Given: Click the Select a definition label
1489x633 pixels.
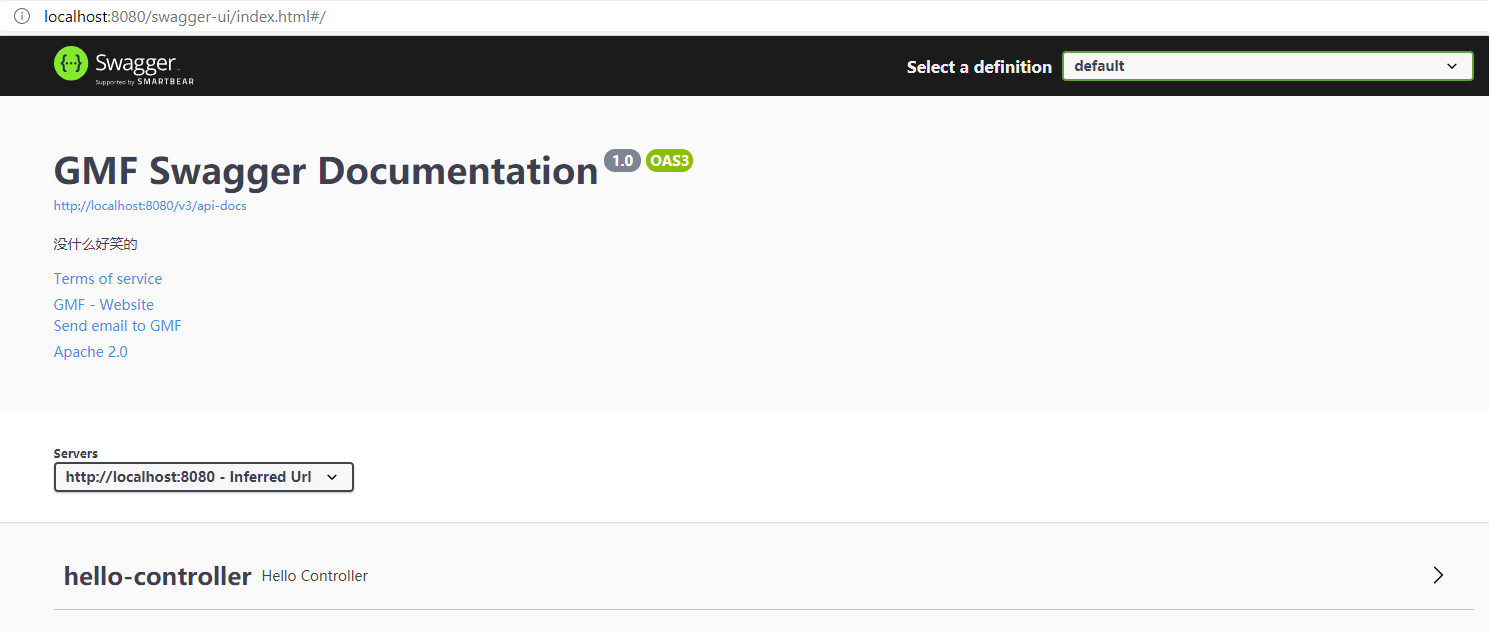Looking at the screenshot, I should (979, 67).
